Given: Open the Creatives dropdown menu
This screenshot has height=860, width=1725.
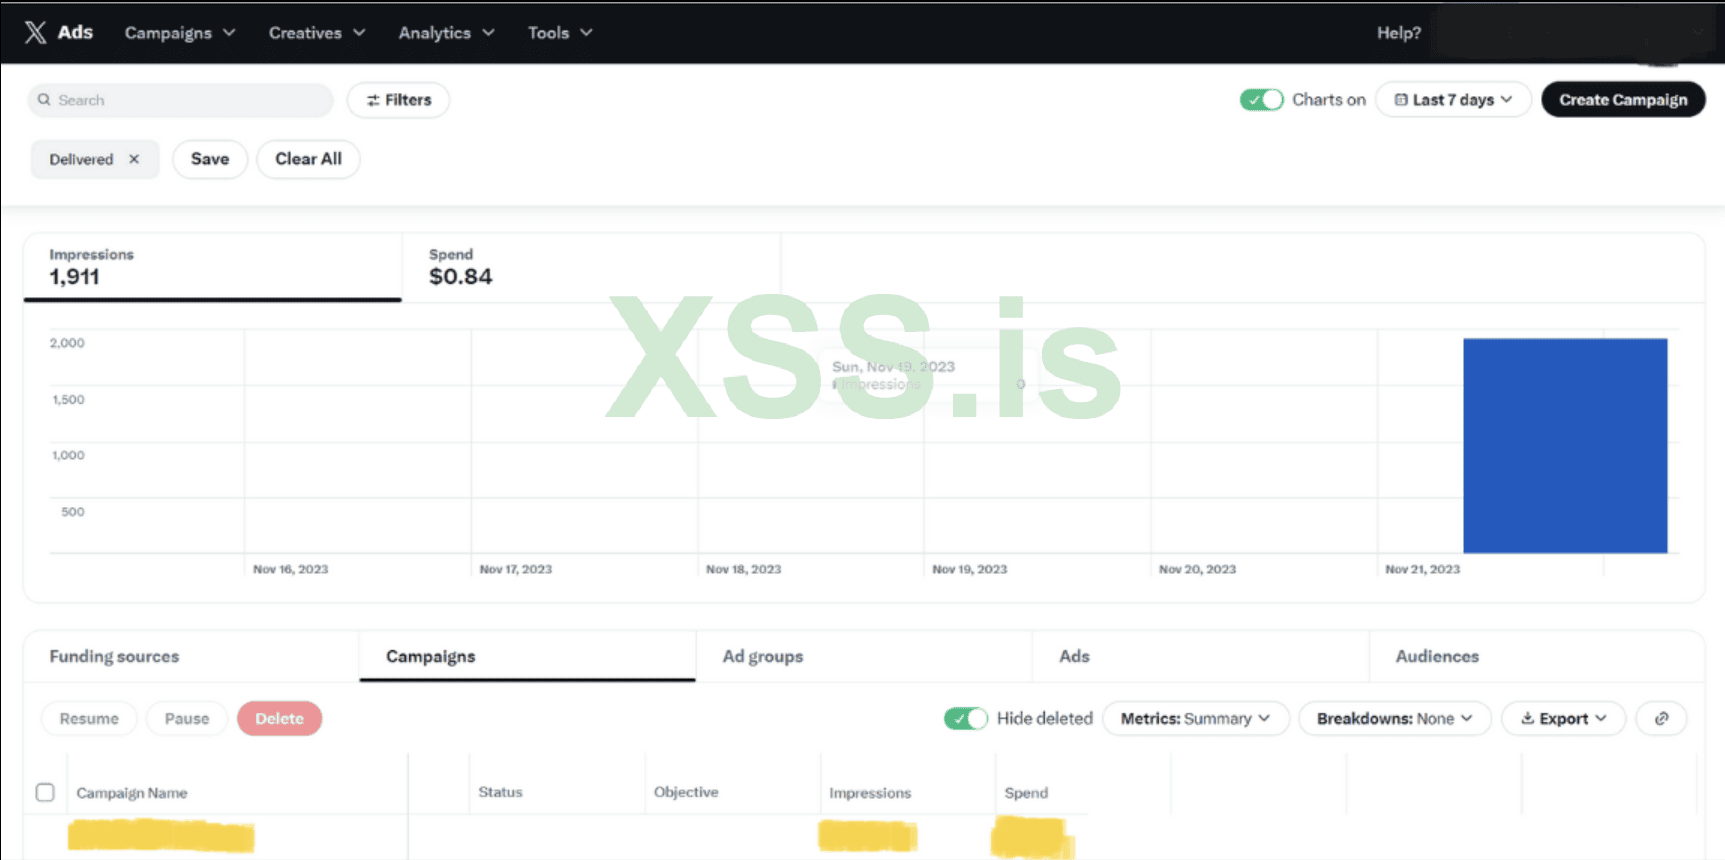Looking at the screenshot, I should pos(317,33).
